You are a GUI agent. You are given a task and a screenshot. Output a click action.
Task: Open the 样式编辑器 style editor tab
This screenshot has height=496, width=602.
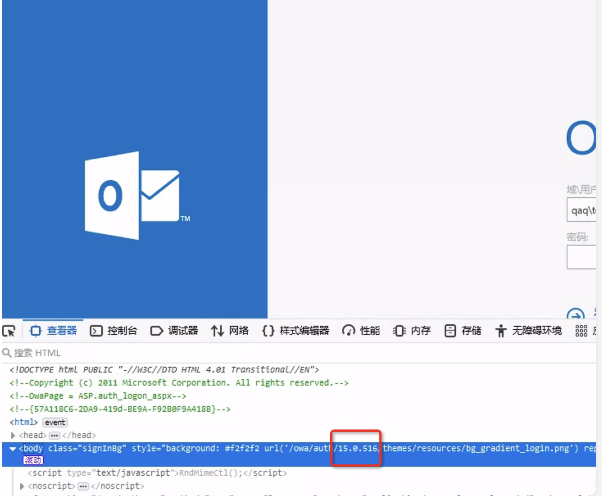click(x=295, y=331)
